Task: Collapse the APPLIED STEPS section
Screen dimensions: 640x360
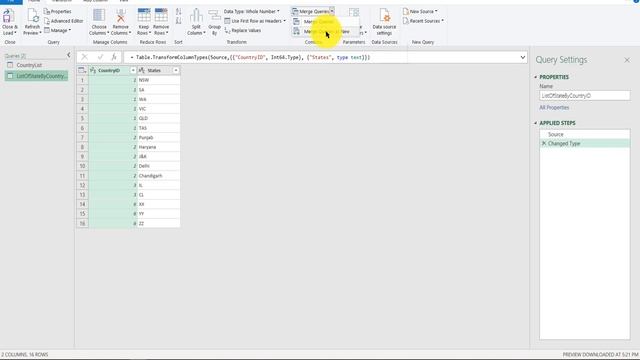Action: (536, 123)
